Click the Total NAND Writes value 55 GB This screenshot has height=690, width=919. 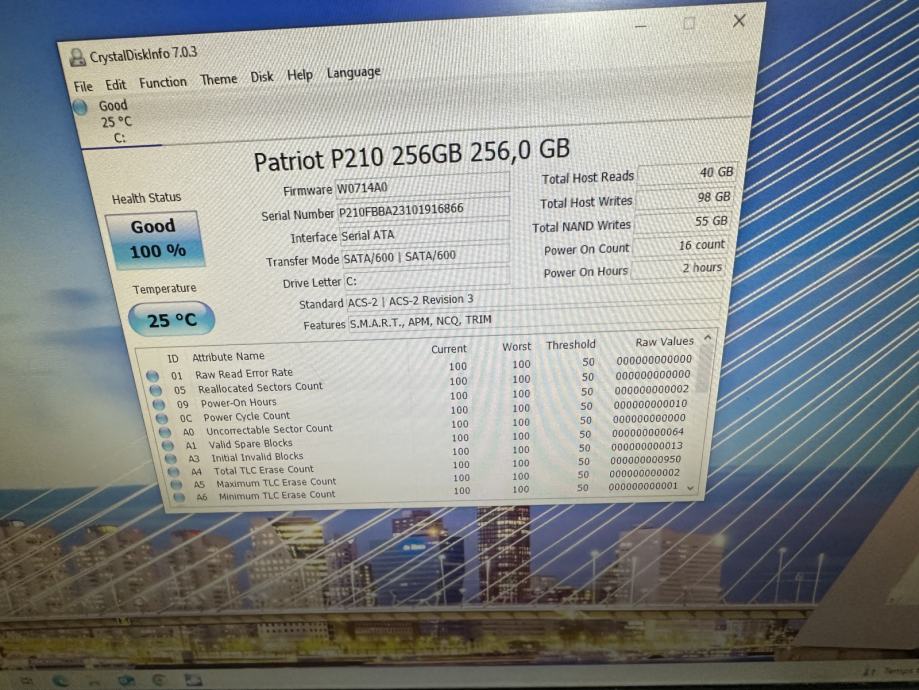click(682, 222)
